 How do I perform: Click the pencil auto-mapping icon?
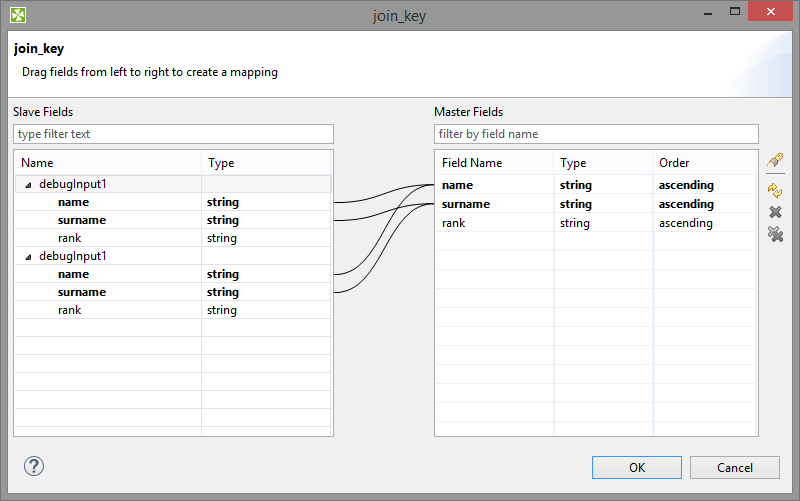coord(774,161)
